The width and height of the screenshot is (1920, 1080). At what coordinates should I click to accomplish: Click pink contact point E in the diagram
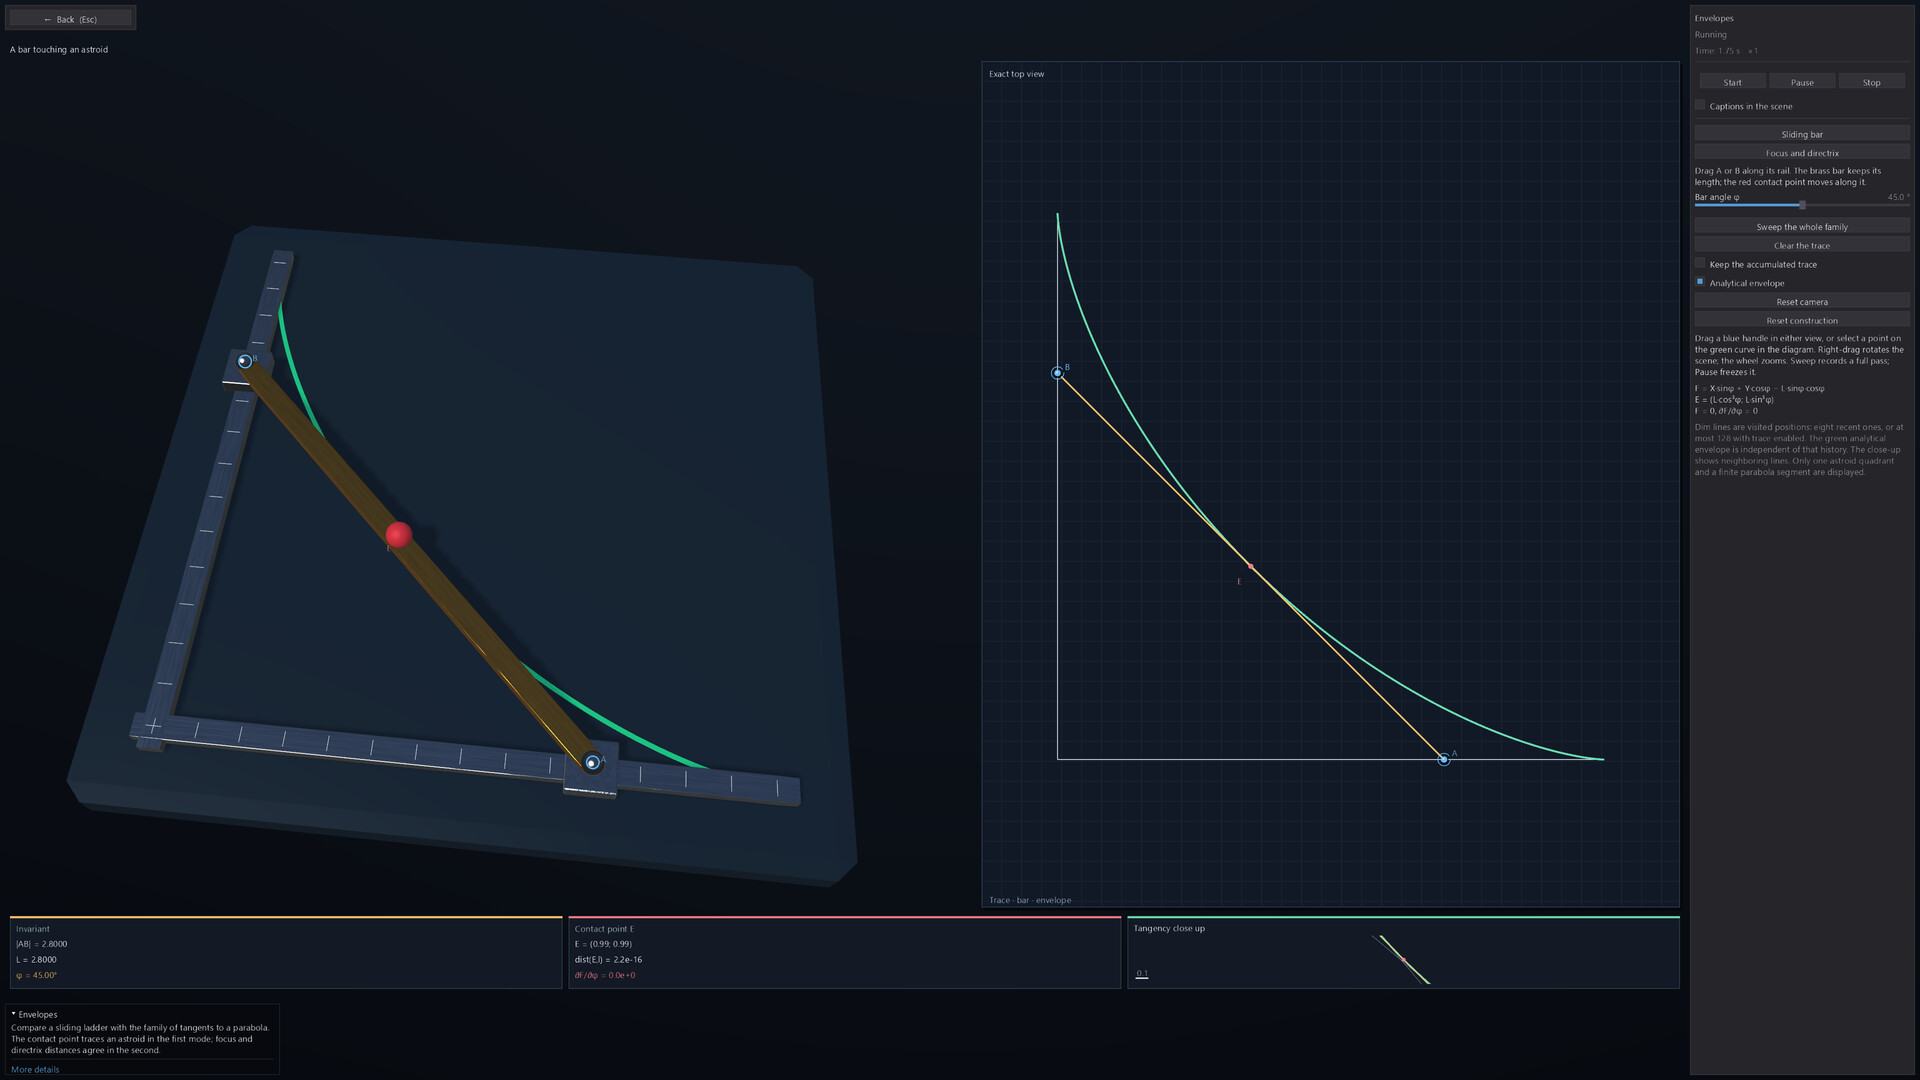[x=1250, y=567]
